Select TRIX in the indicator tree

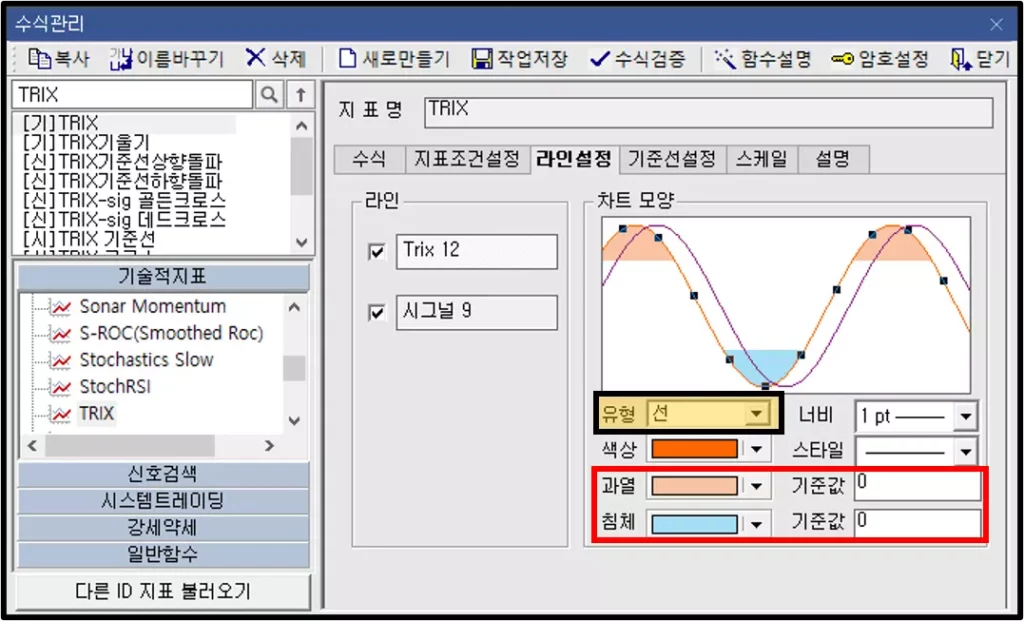coord(97,414)
